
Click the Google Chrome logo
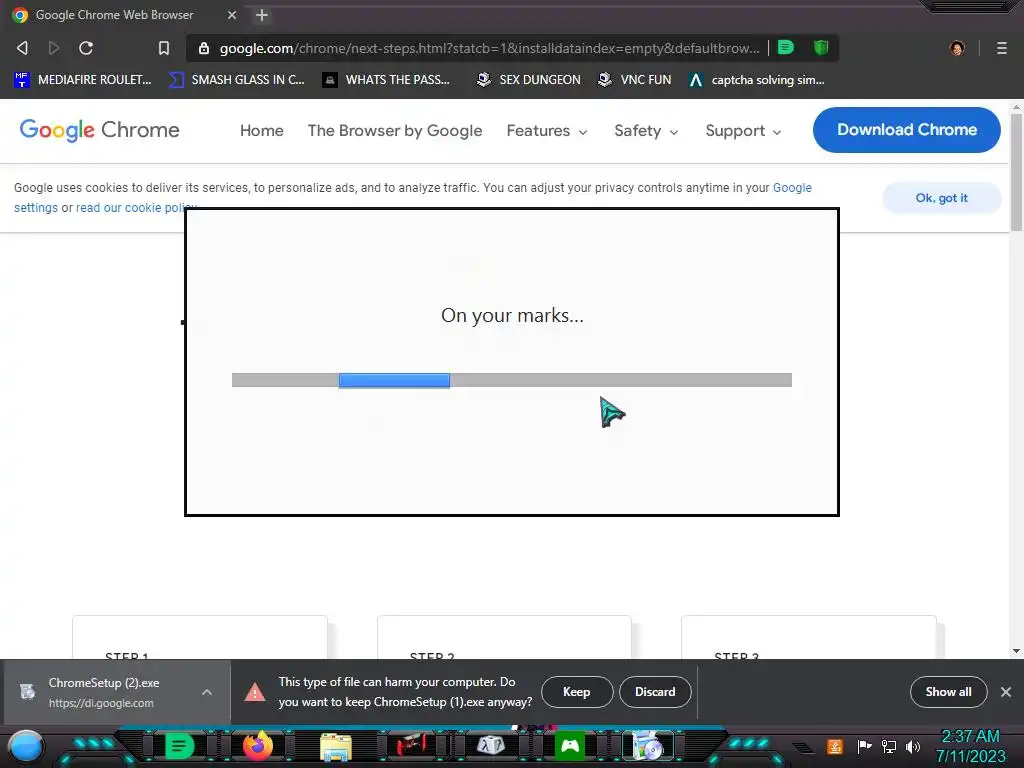click(99, 130)
